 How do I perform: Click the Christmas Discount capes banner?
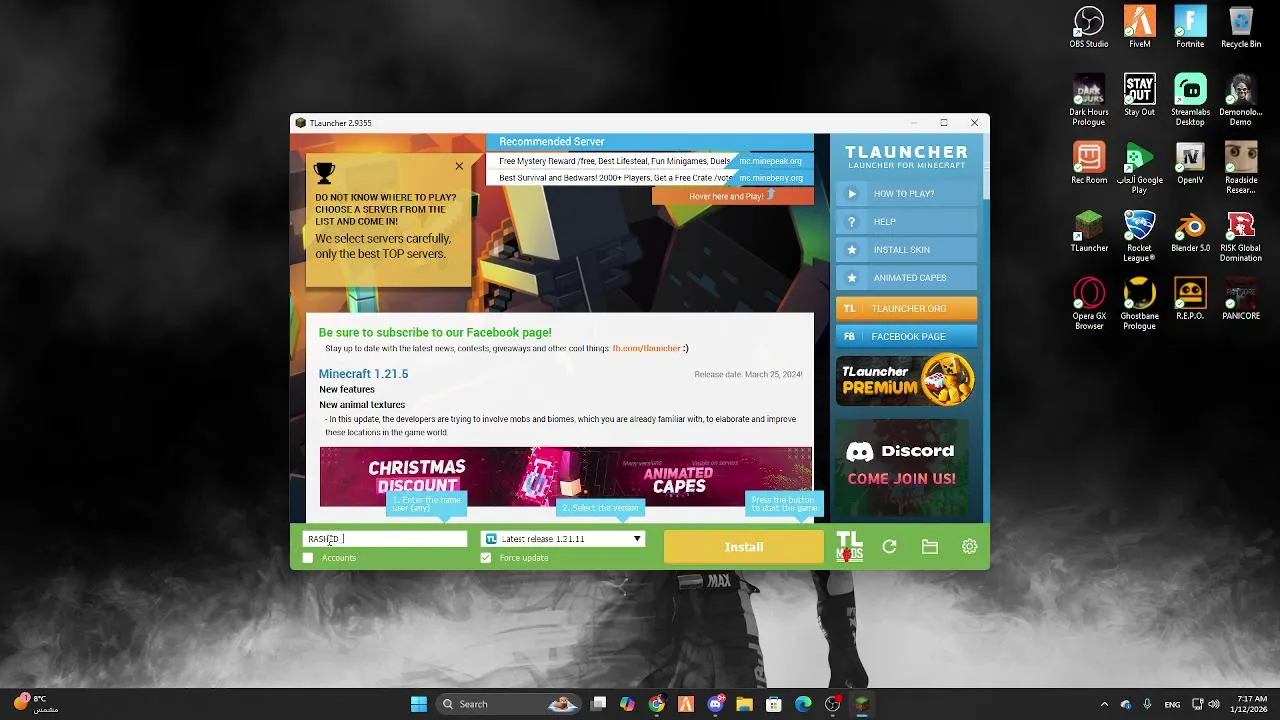tap(566, 477)
